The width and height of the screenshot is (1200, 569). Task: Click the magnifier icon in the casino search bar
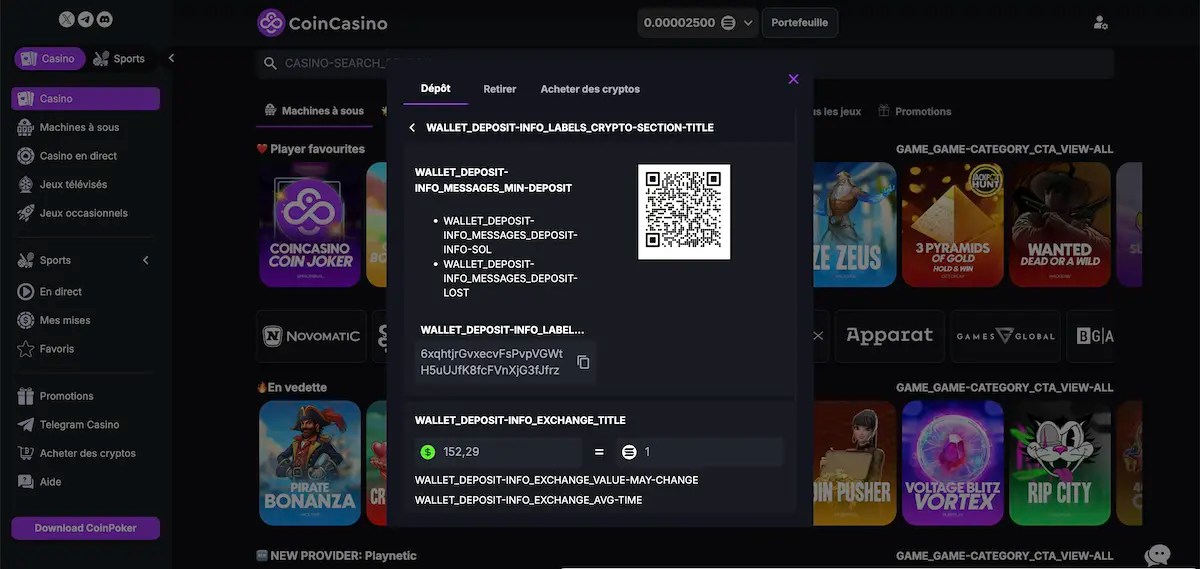[x=270, y=63]
